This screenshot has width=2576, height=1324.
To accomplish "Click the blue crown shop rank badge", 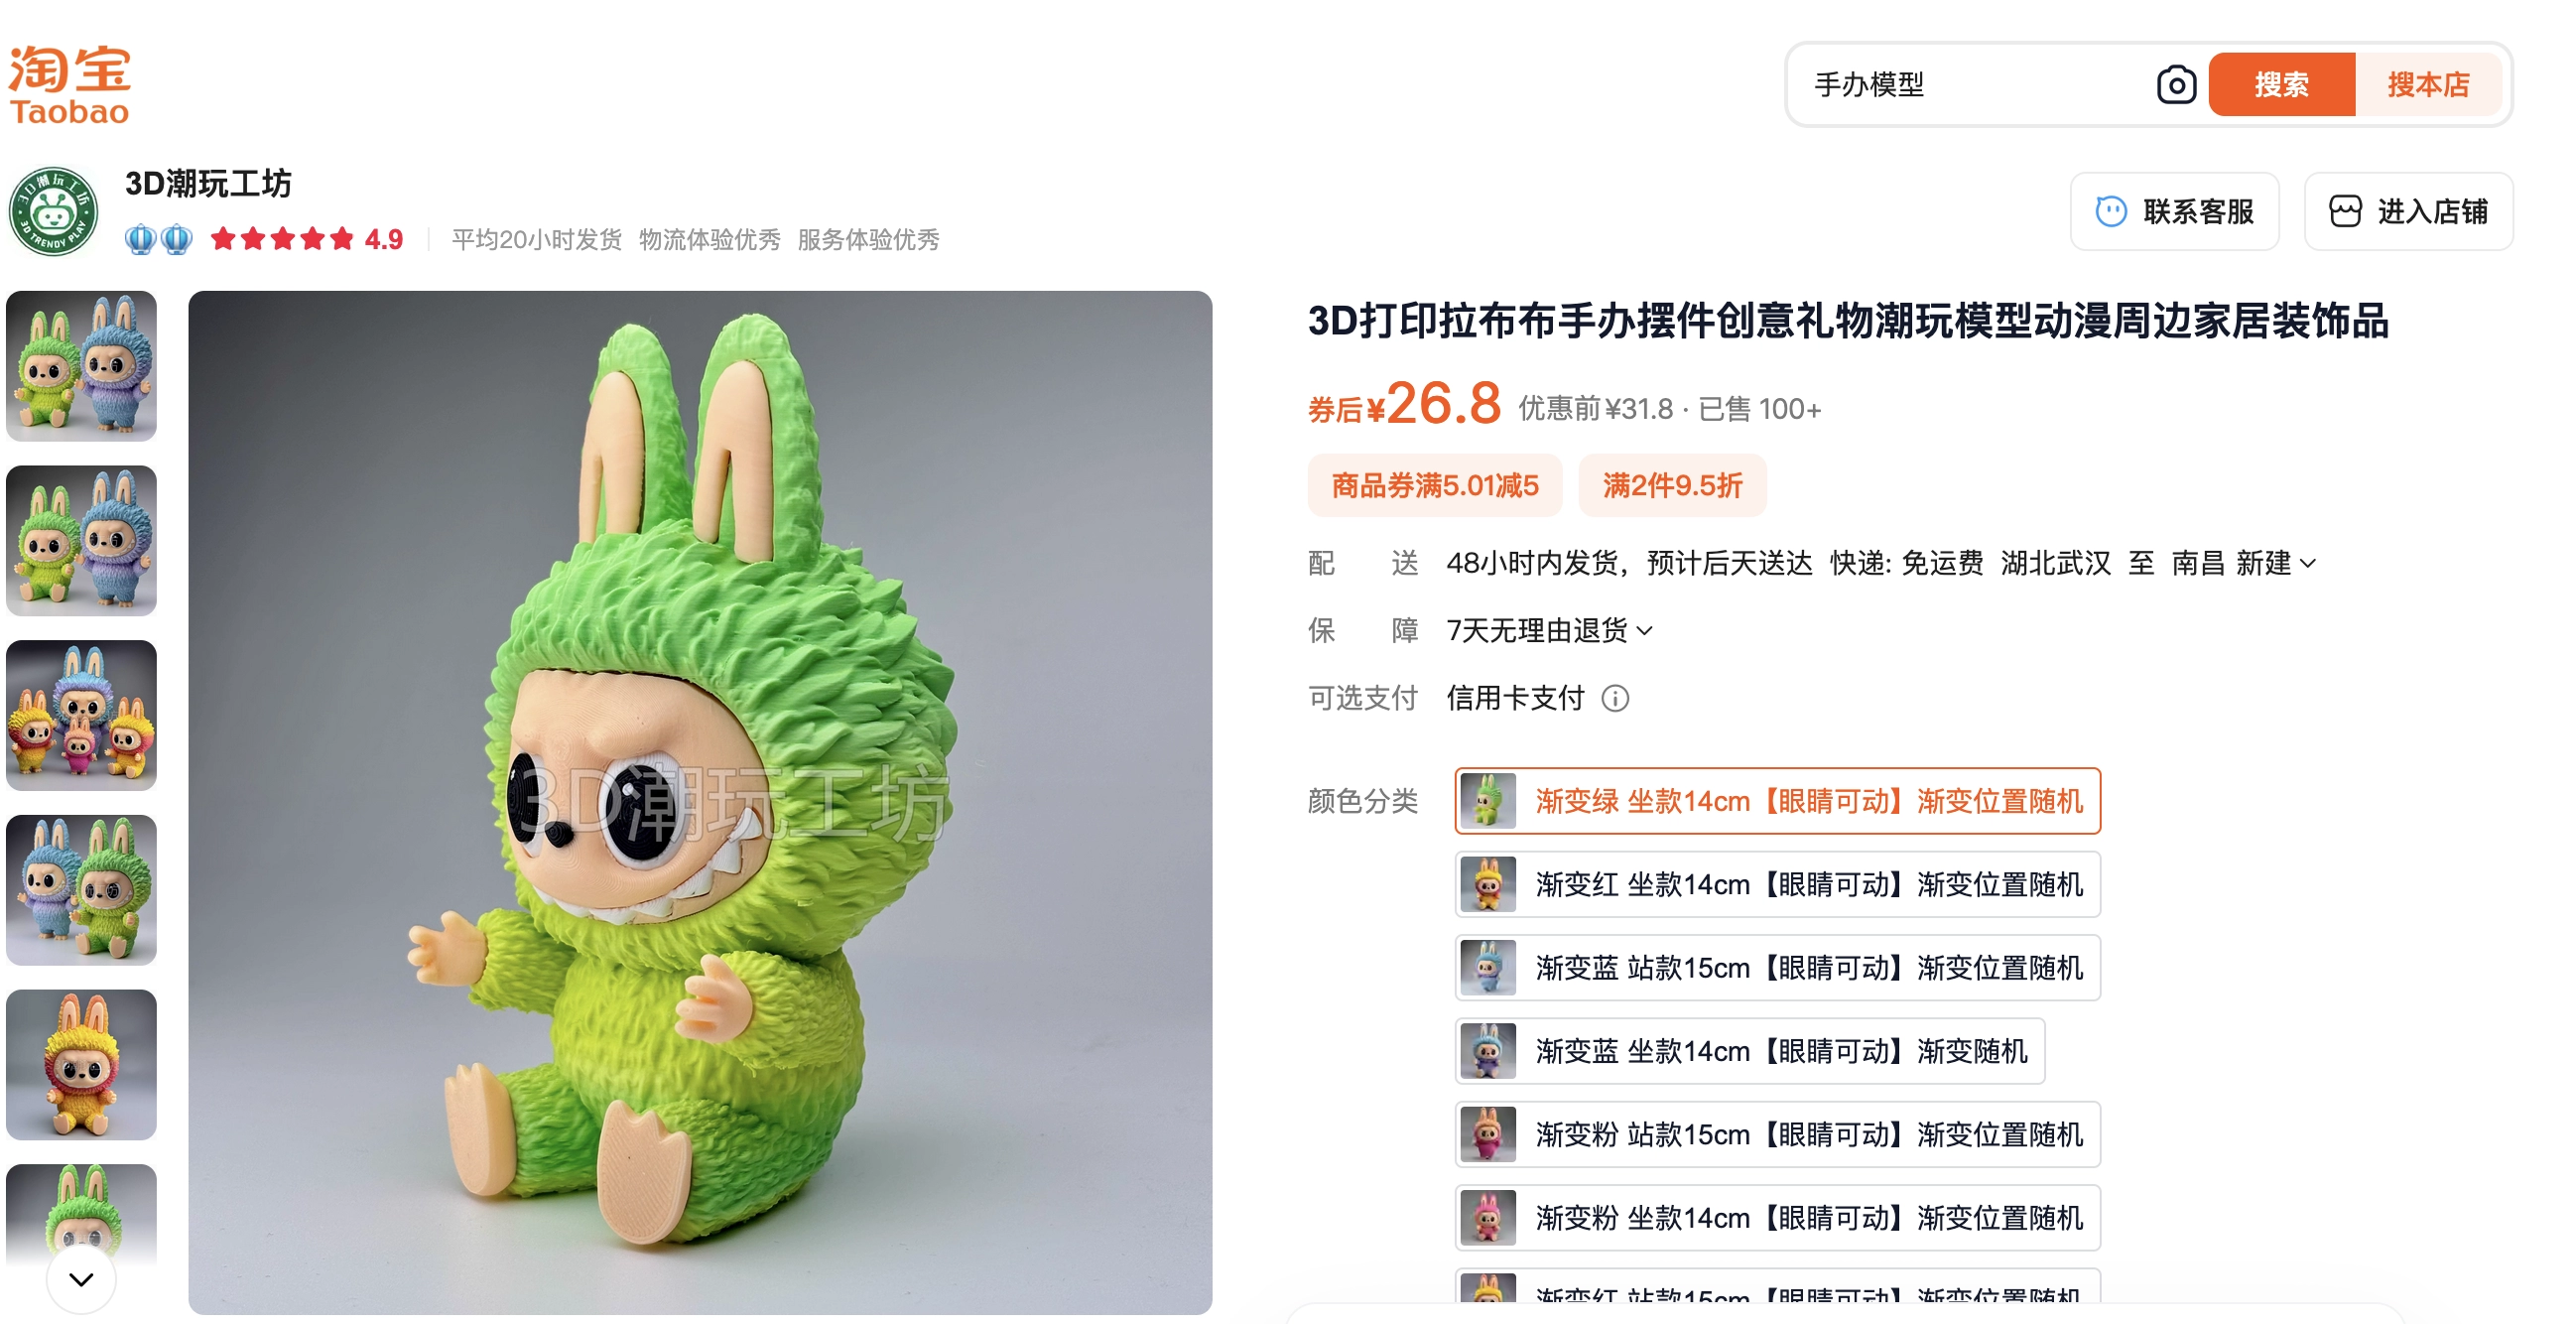I will pos(158,239).
